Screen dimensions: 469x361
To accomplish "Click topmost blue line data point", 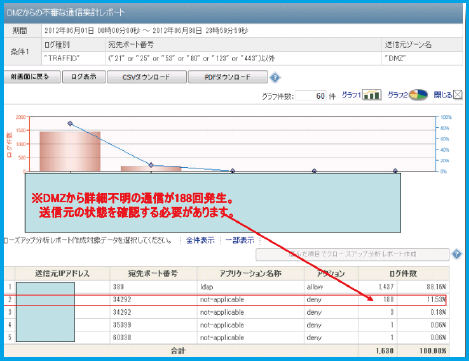I will tap(70, 123).
